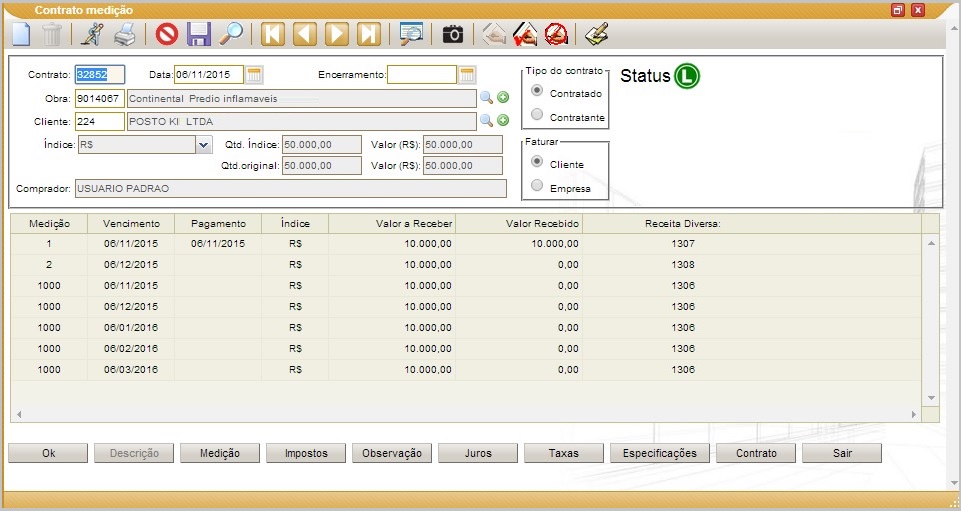Click the Vencimento cell 06/01/2016
961x511 pixels.
pos(131,328)
